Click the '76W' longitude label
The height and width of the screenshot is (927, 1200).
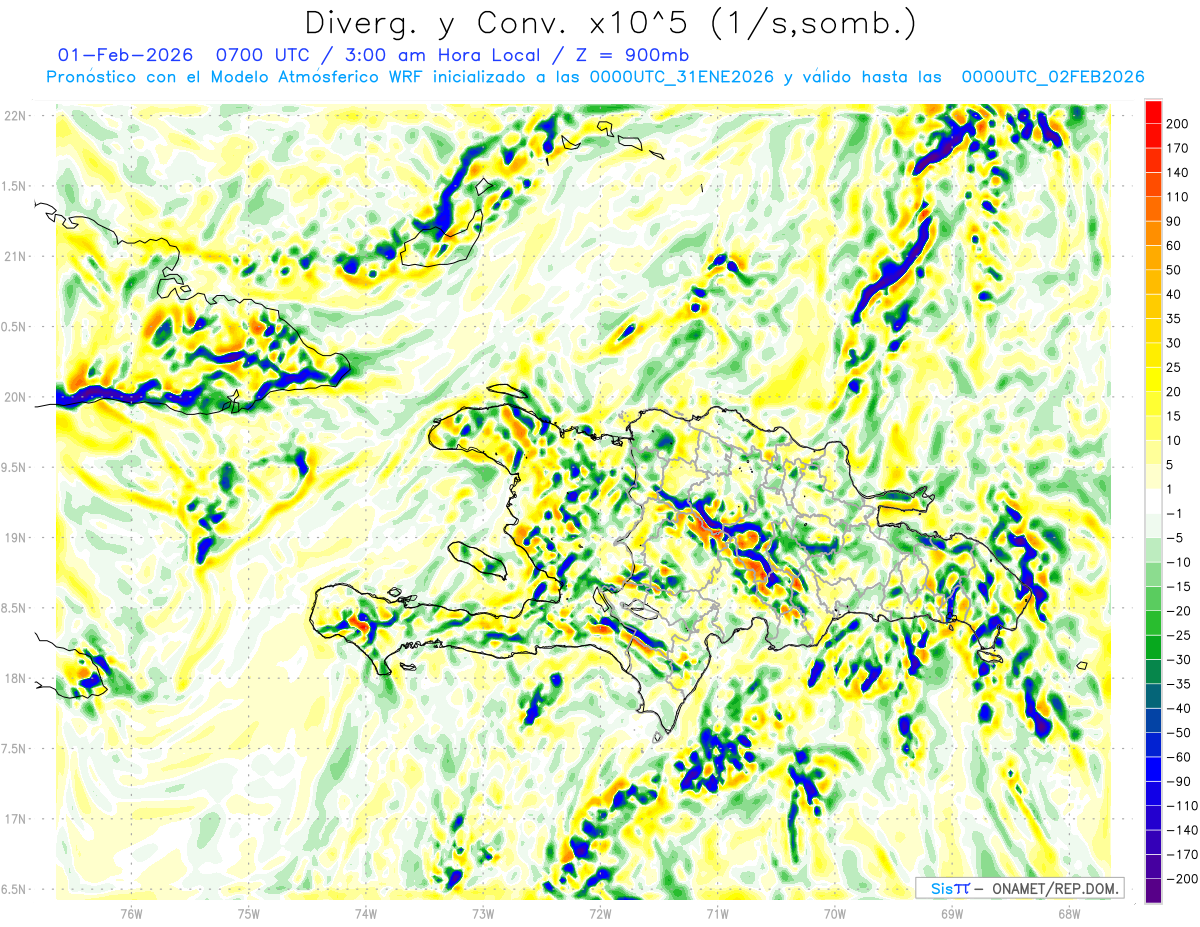click(x=131, y=913)
